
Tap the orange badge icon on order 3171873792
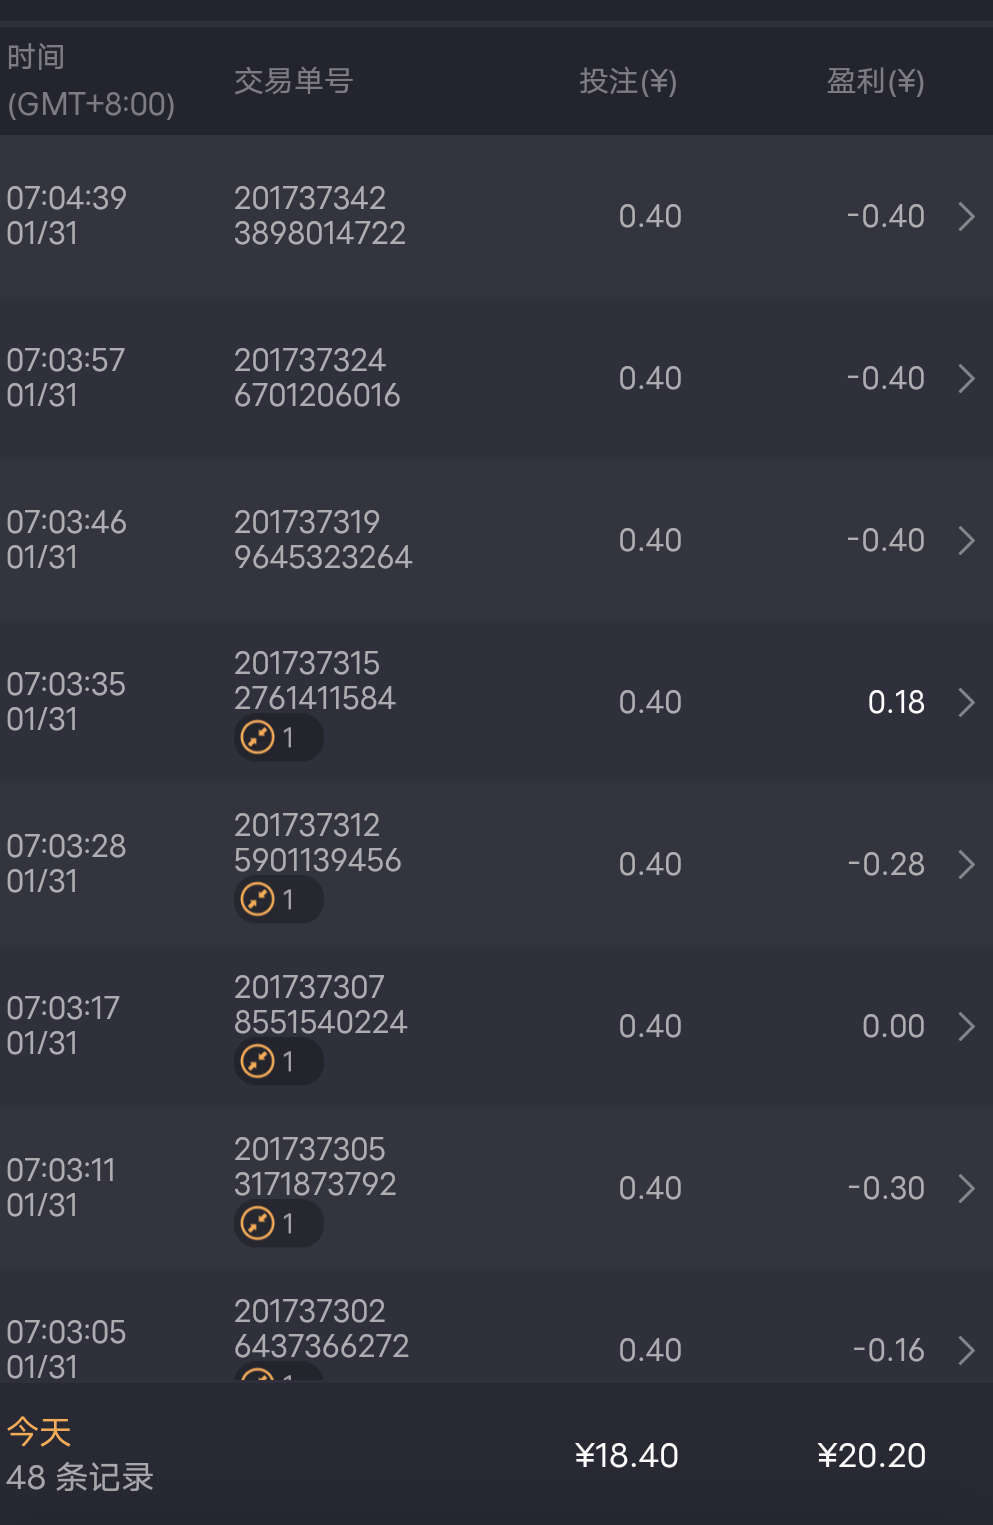pos(258,1223)
